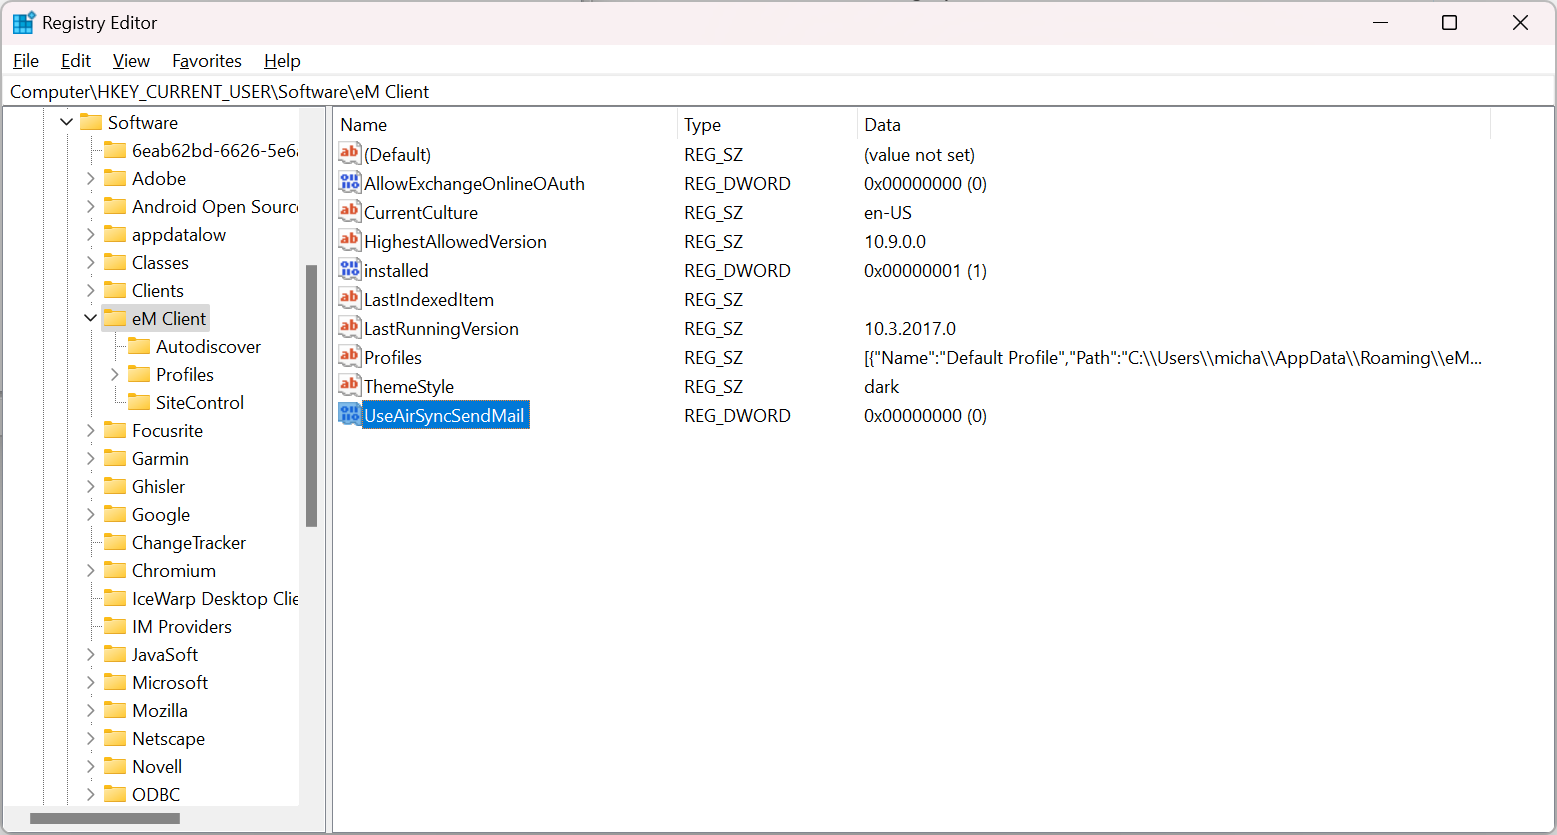Click installed row's 0x00000001 (1) data
Screen dimensions: 1557x835
pos(925,270)
